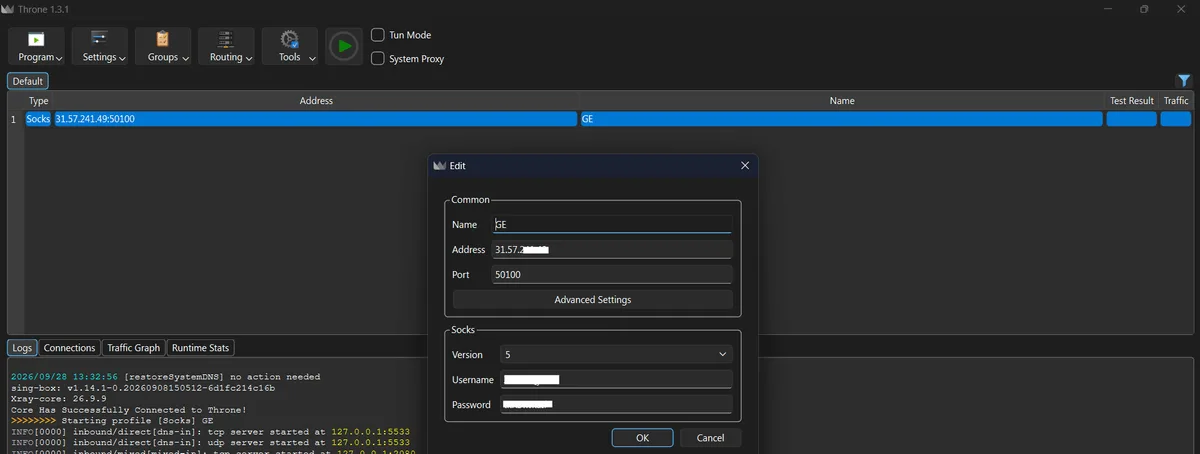Image resolution: width=1200 pixels, height=454 pixels.
Task: Sort by the Type column header
Action: coord(39,101)
